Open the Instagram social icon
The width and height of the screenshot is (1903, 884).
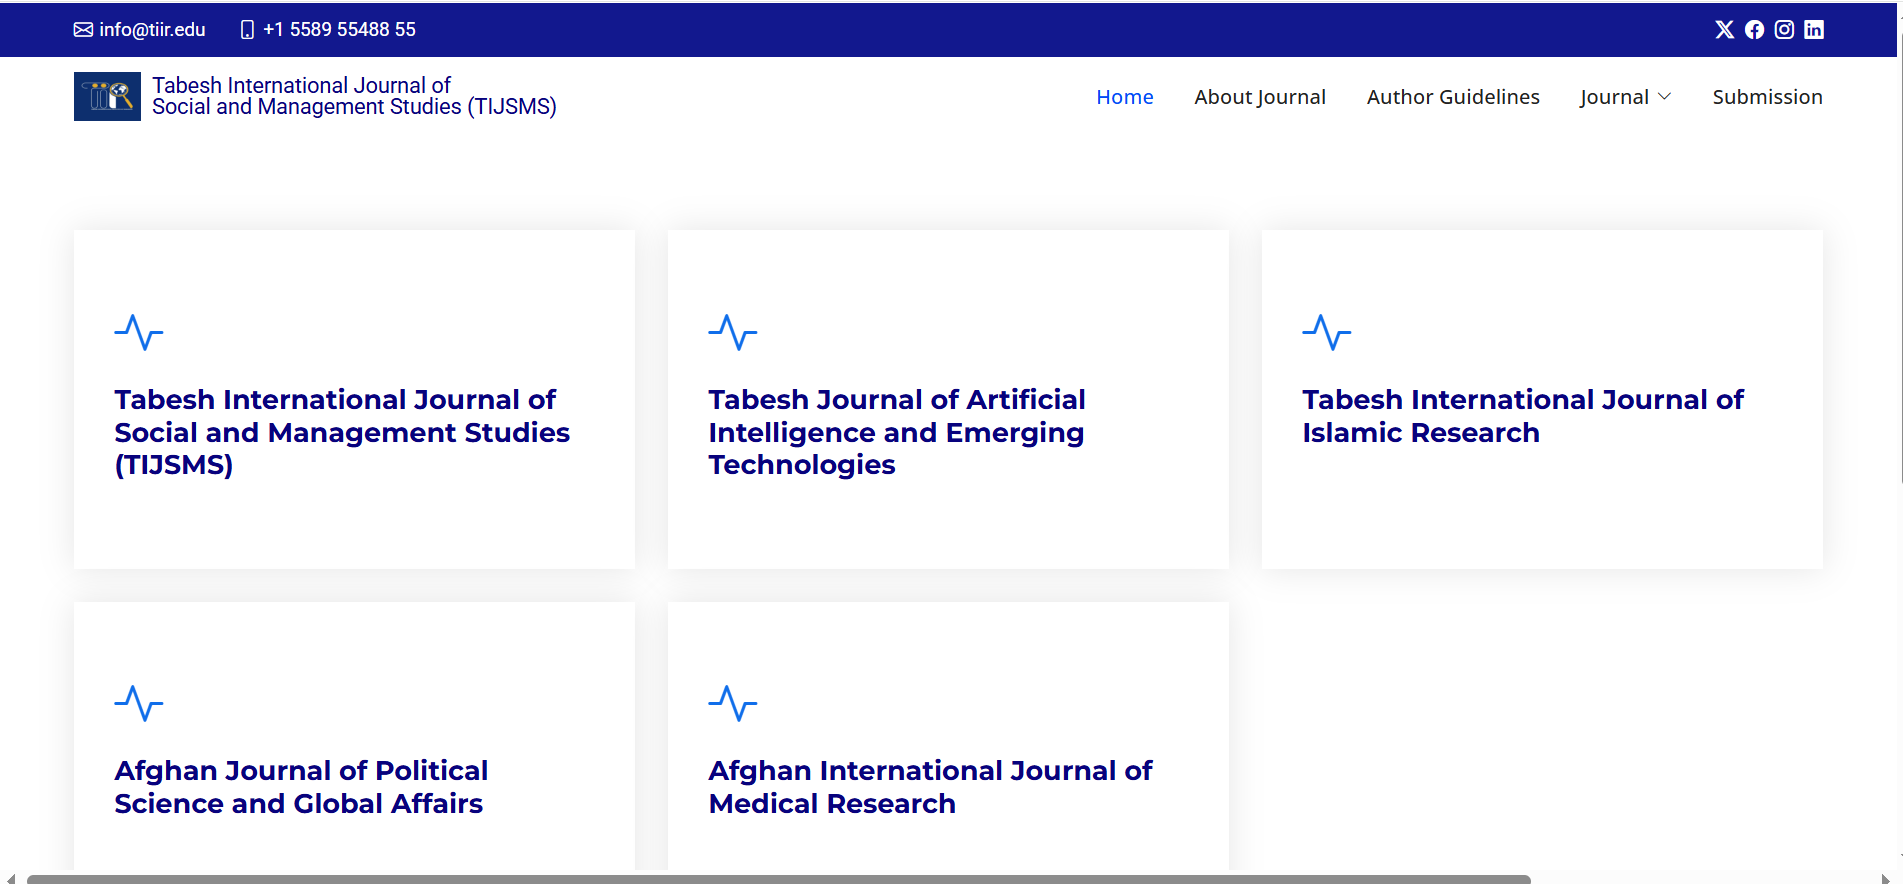click(1784, 30)
